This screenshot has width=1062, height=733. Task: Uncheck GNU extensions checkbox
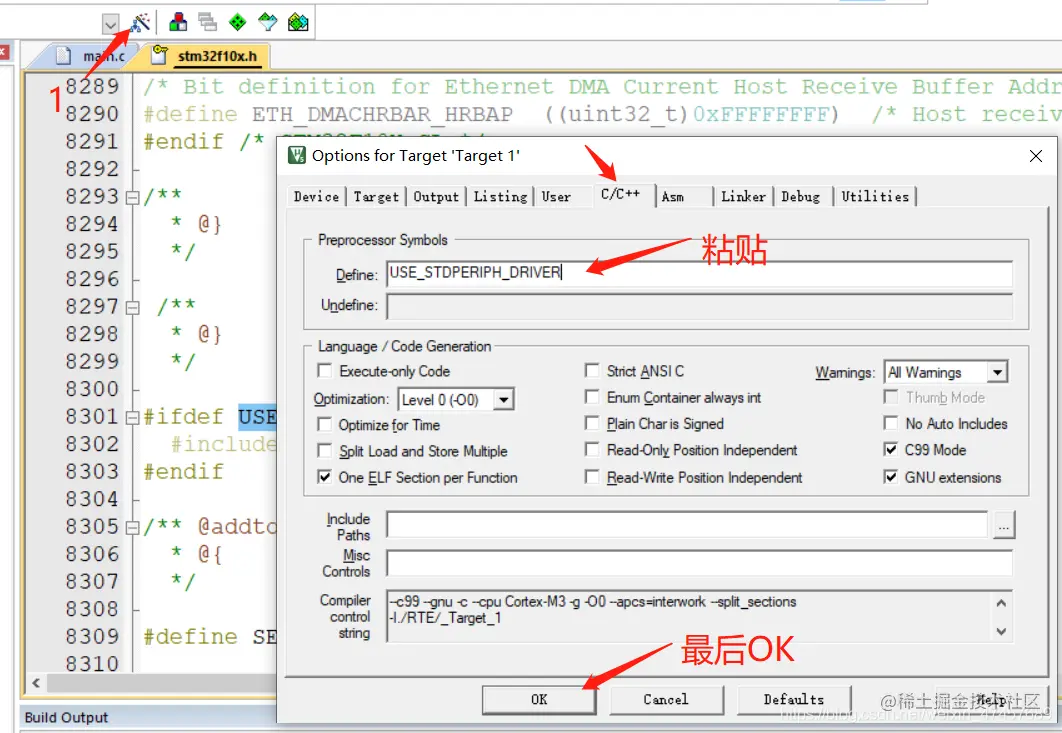891,477
